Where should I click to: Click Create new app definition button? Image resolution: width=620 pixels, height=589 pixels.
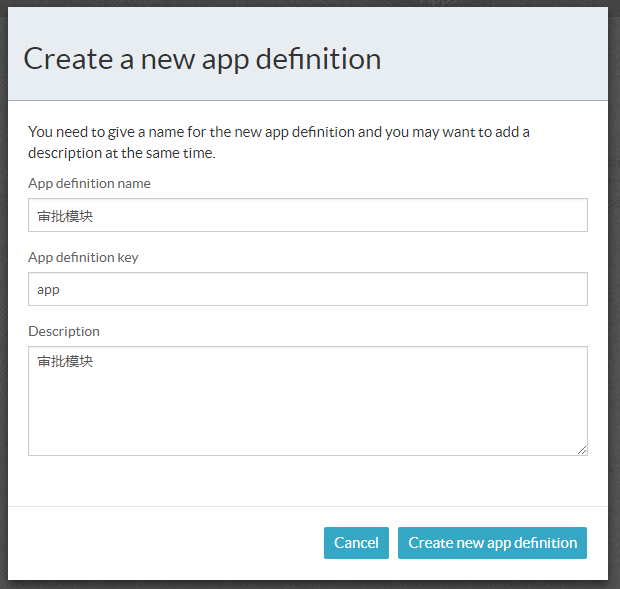point(492,543)
